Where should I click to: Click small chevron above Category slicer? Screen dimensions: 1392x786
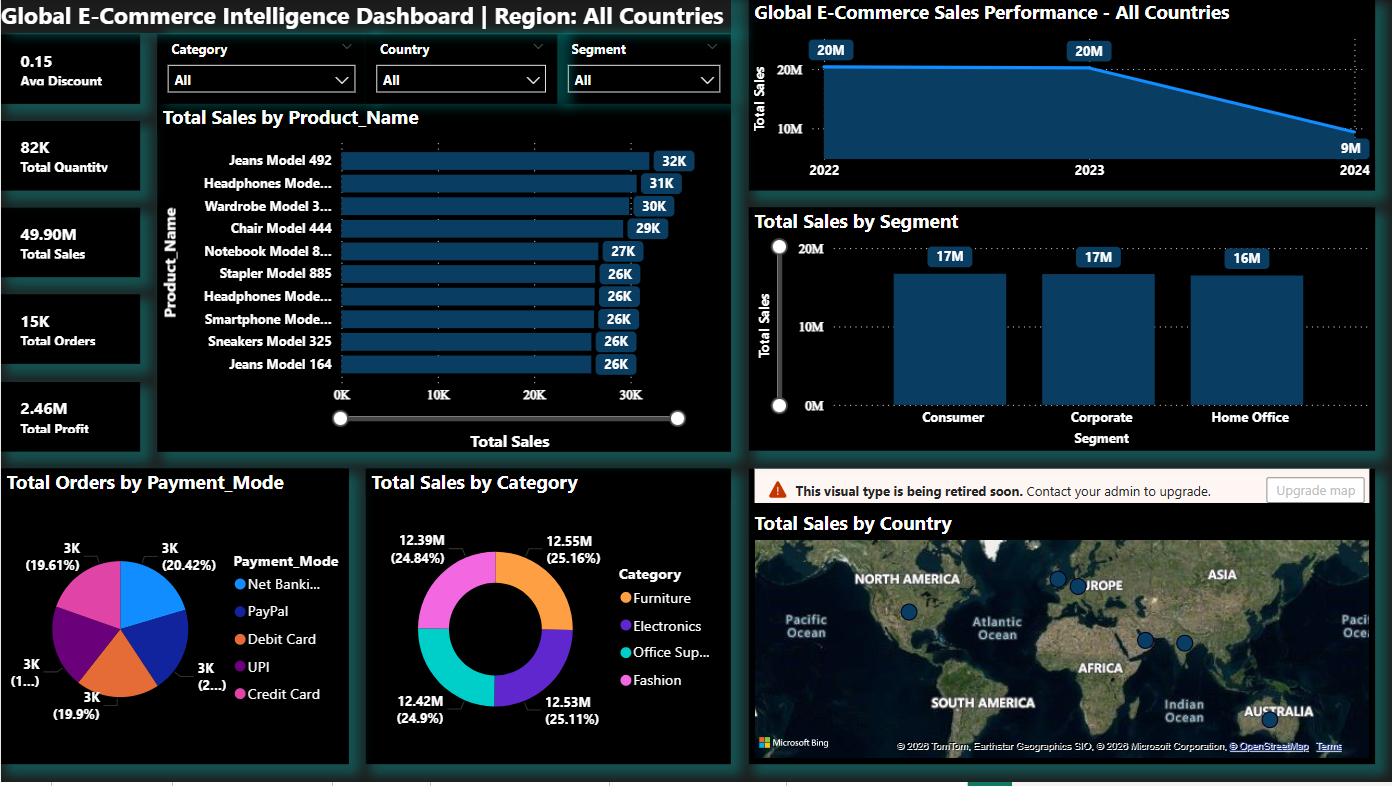click(347, 47)
